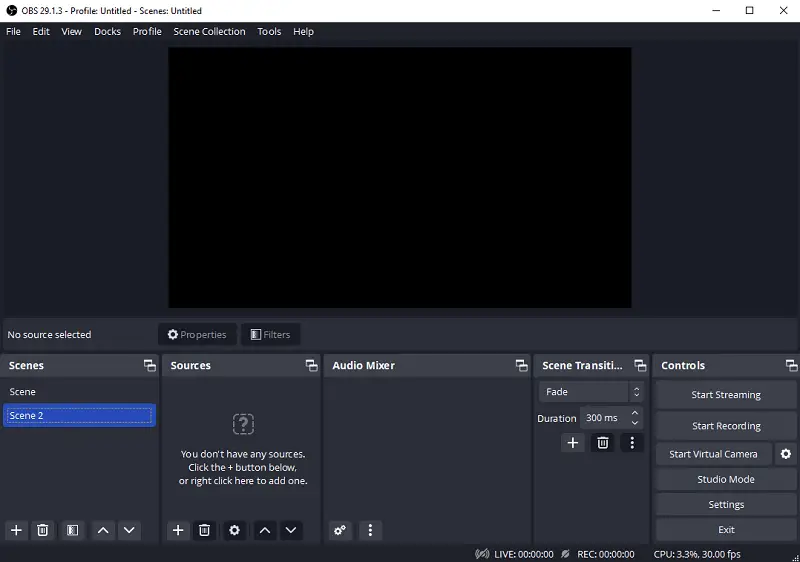Viewport: 800px width, 562px height.
Task: Click the Exit button
Action: click(x=726, y=529)
